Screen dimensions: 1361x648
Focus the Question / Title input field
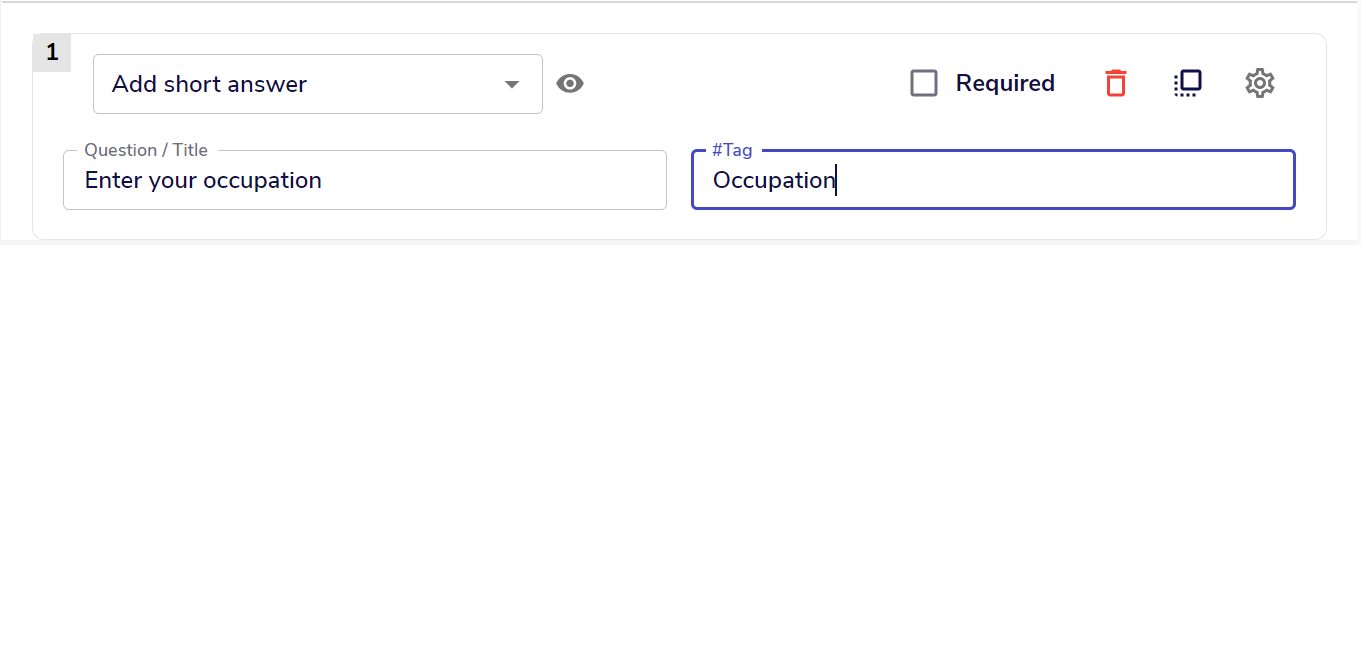365,180
